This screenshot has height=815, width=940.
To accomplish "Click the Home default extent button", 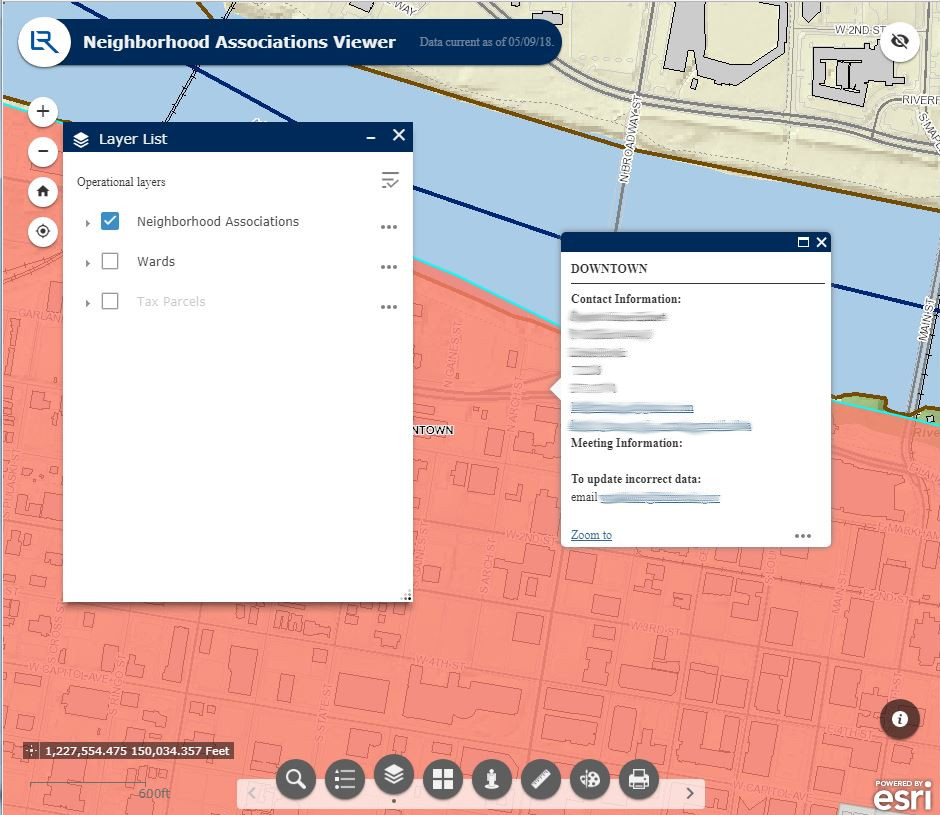I will click(x=42, y=191).
